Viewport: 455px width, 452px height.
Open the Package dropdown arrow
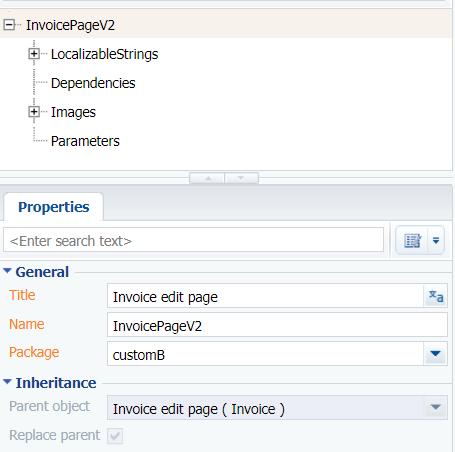coord(436,354)
